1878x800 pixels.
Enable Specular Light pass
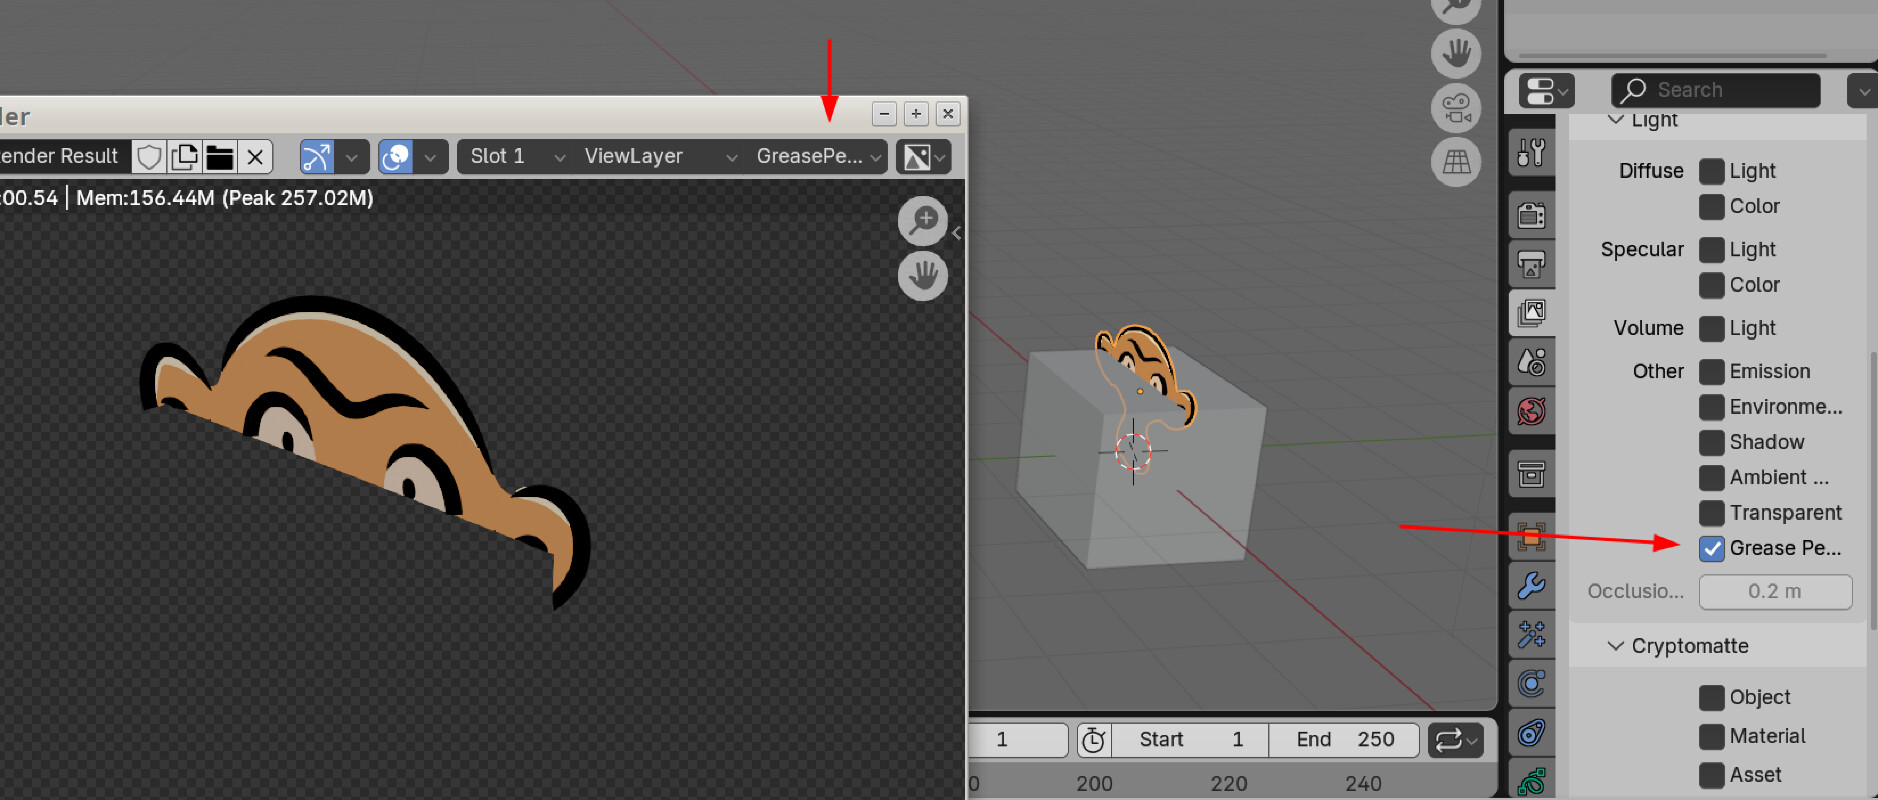[x=1712, y=249]
